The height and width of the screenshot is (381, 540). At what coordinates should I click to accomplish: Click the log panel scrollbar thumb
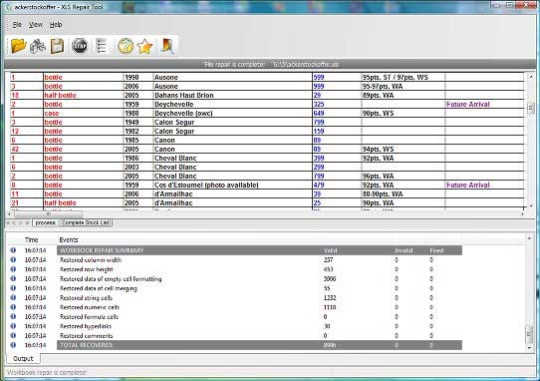[x=529, y=334]
